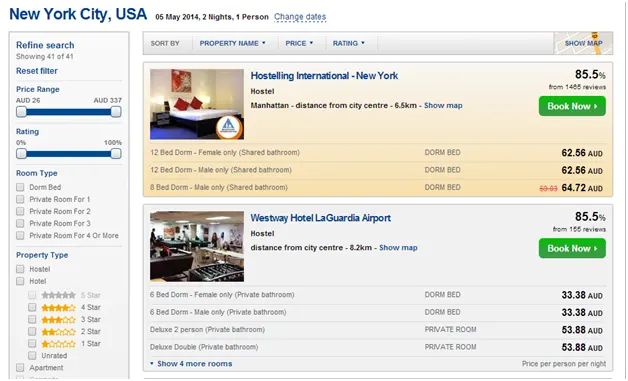Tick the Dorm Bed checkbox
This screenshot has height=381, width=628.
pos(20,187)
